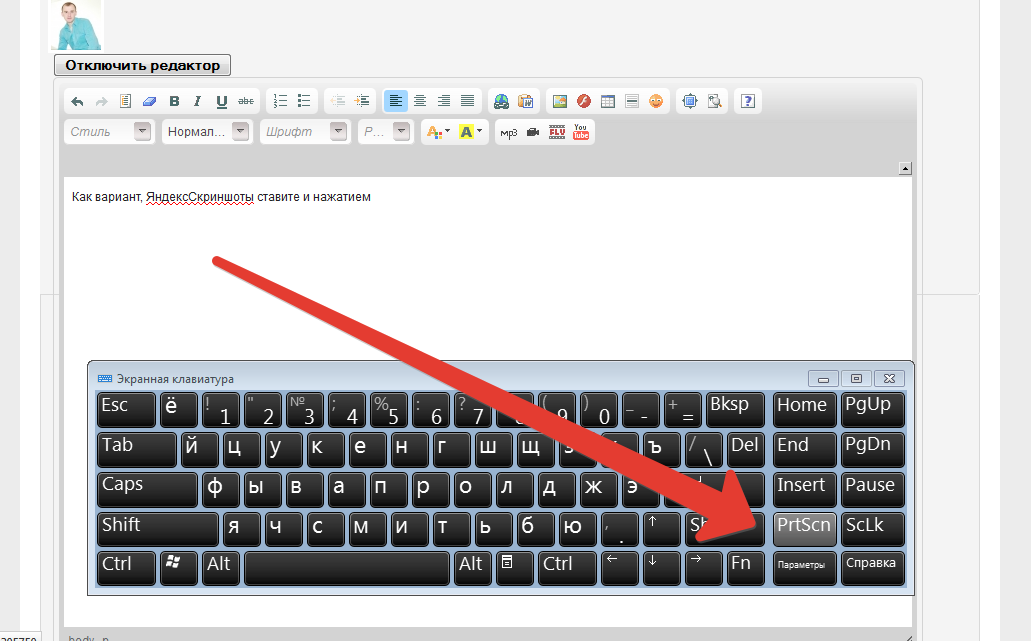Viewport: 1031px width, 641px height.
Task: Insert a table
Action: click(x=608, y=101)
